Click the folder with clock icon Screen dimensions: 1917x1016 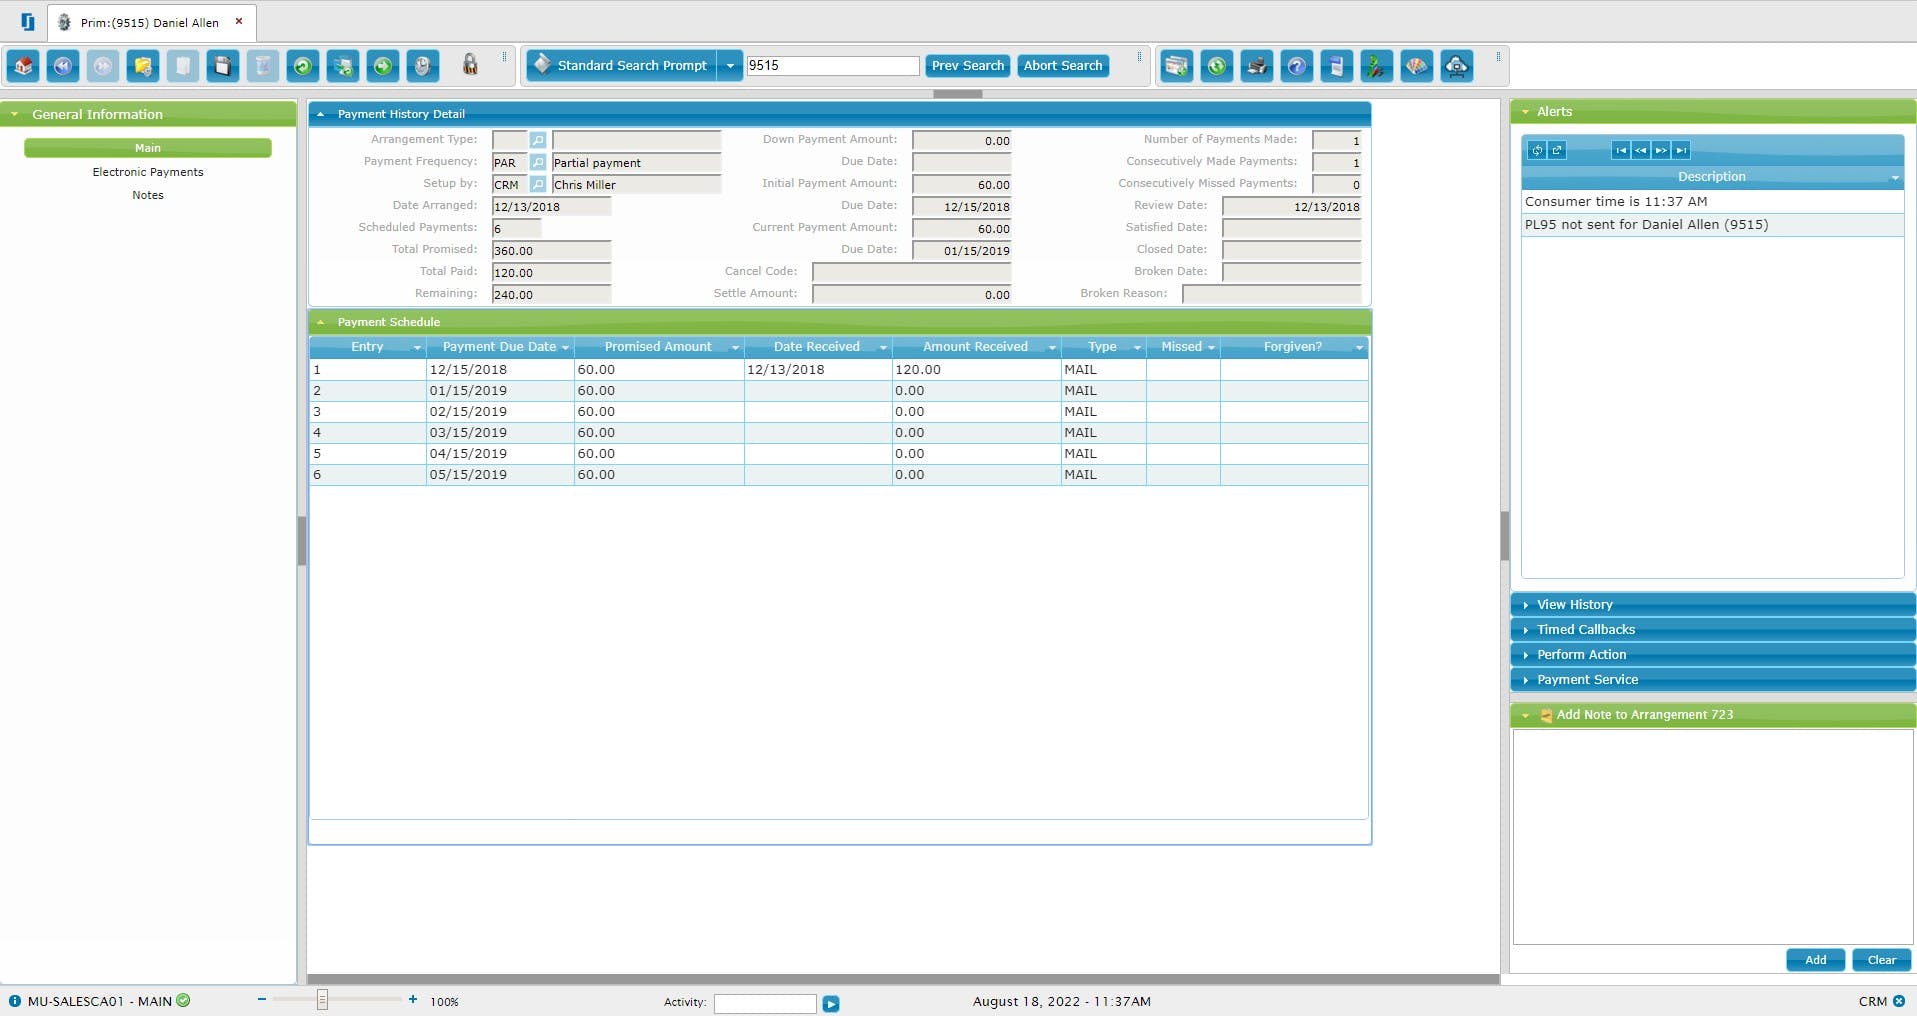pyautogui.click(x=143, y=66)
